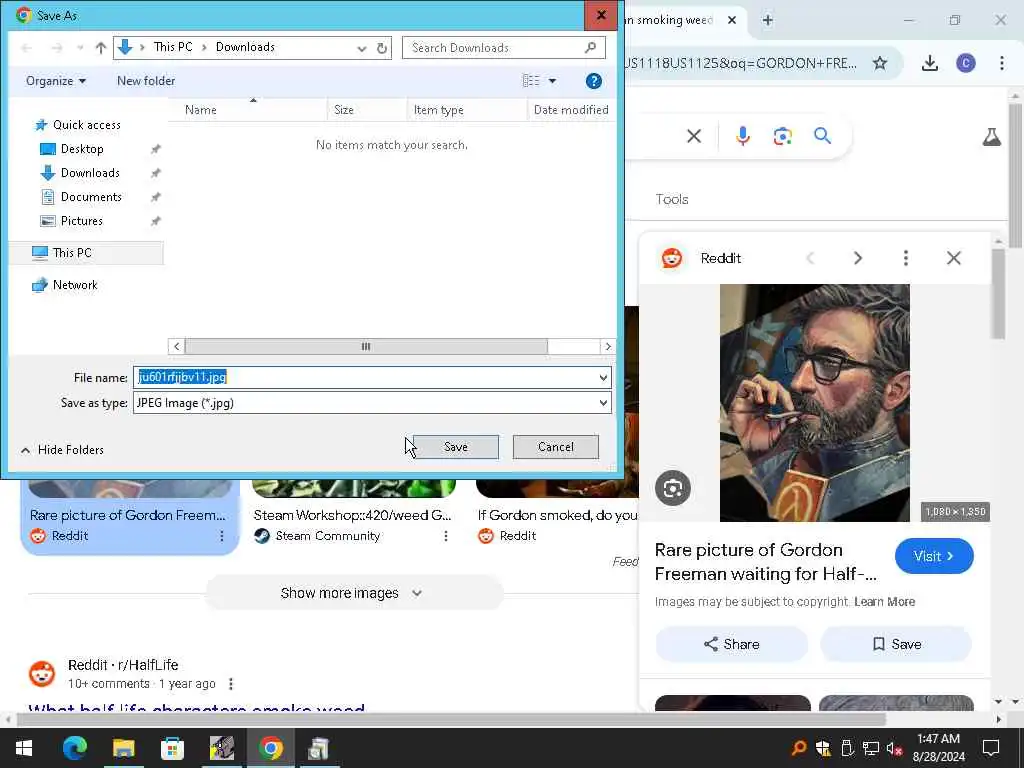This screenshot has width=1024, height=768.
Task: Open the Learn More copyright link
Action: point(884,601)
